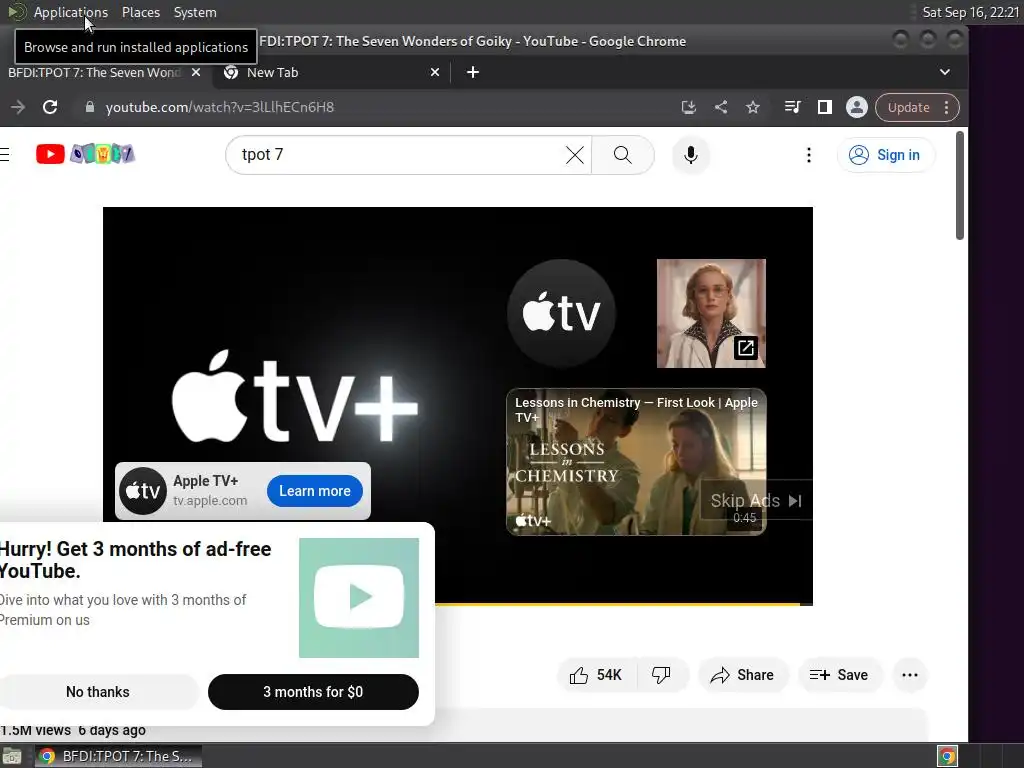Click the YouTube search magnifier button

tap(623, 155)
